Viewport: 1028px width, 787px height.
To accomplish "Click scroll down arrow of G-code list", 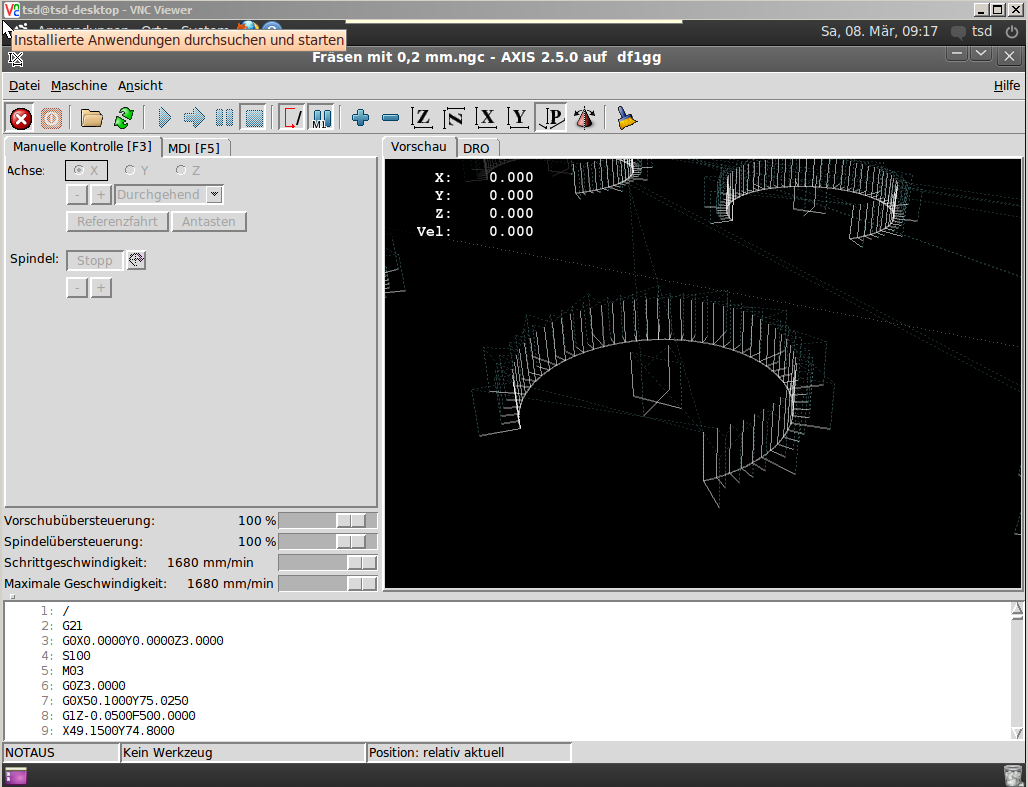I will point(1017,733).
